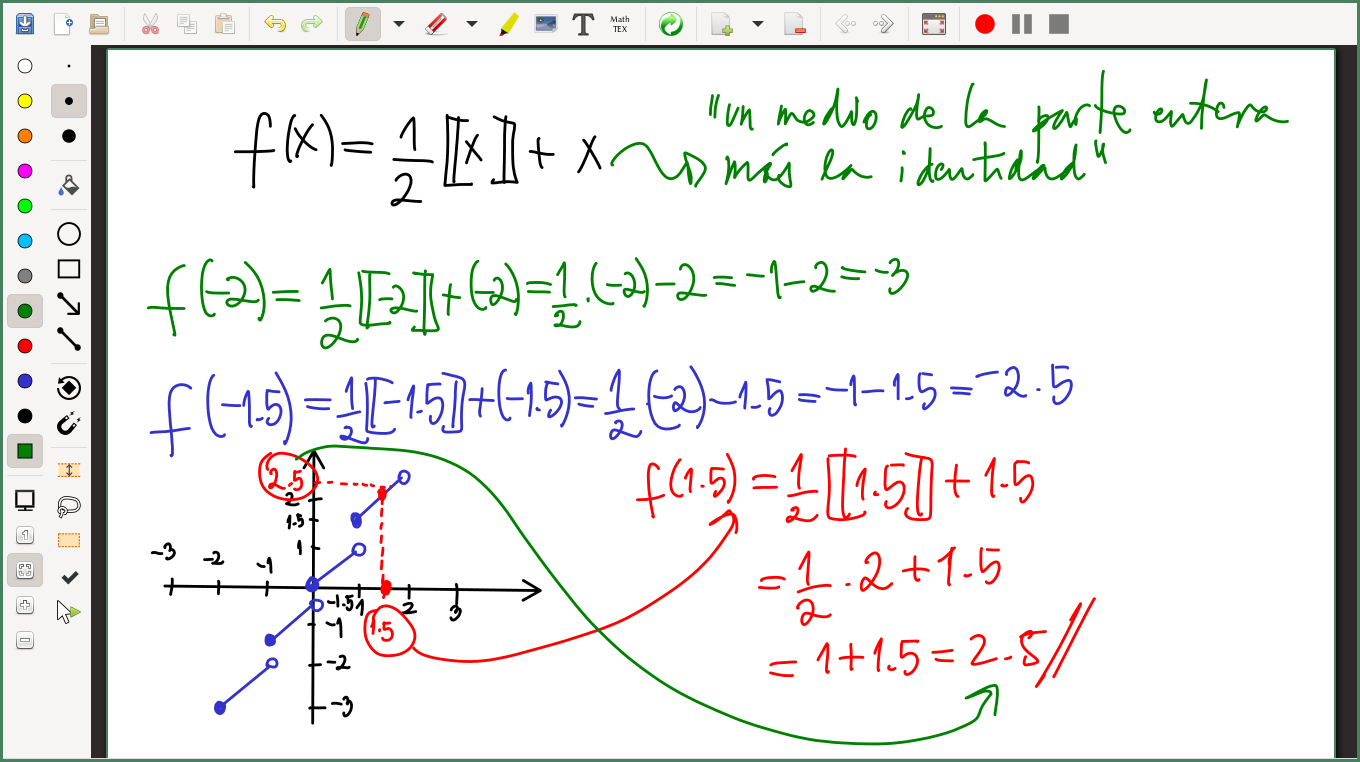
Task: Pick the yellow color swatch
Action: (x=25, y=101)
